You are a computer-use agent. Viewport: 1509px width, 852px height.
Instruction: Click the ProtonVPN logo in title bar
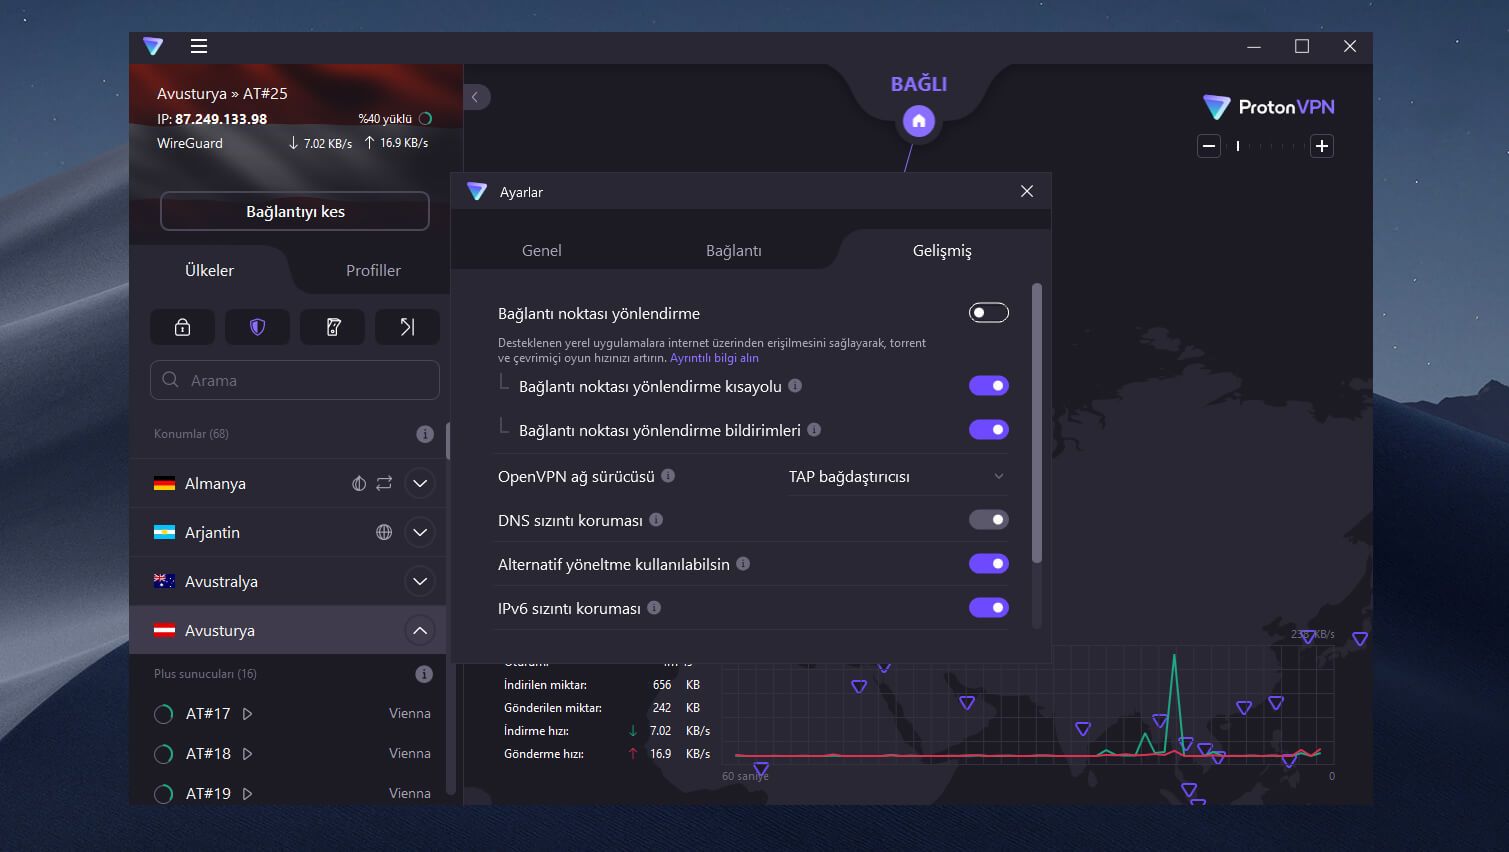point(152,46)
